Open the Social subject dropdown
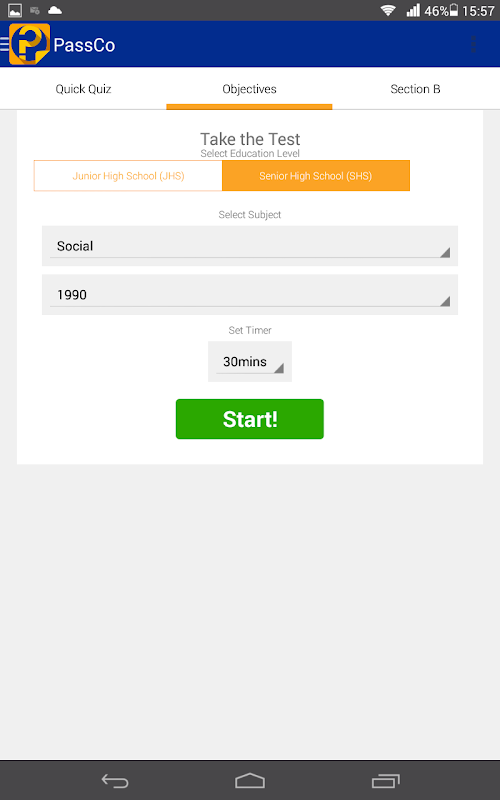500x800 pixels. [250, 246]
